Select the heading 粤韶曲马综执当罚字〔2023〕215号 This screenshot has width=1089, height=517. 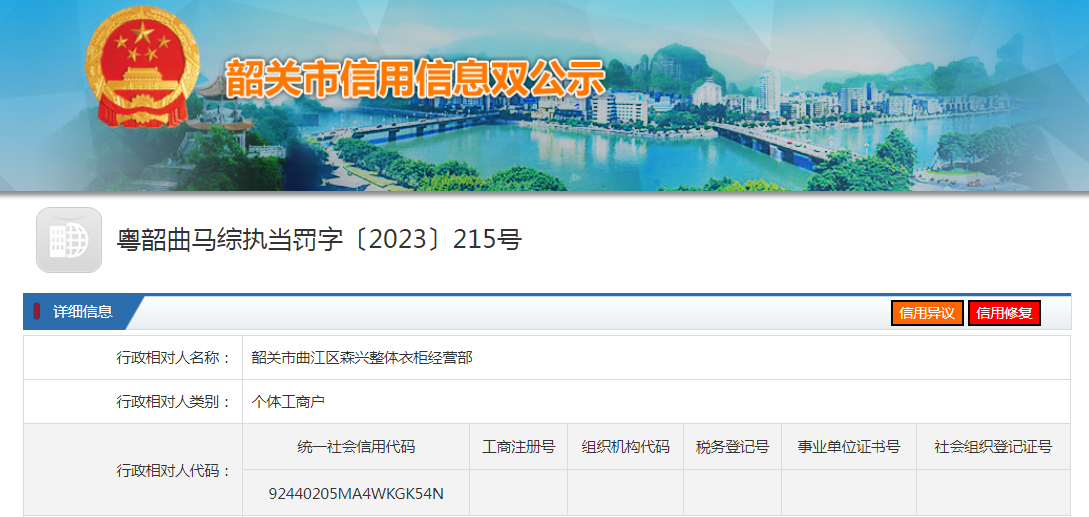pos(320,240)
